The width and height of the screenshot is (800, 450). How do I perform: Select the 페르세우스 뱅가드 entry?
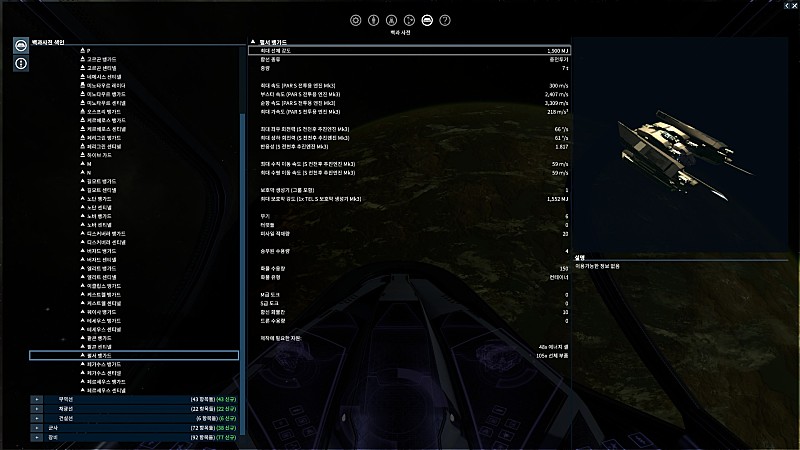(x=106, y=382)
